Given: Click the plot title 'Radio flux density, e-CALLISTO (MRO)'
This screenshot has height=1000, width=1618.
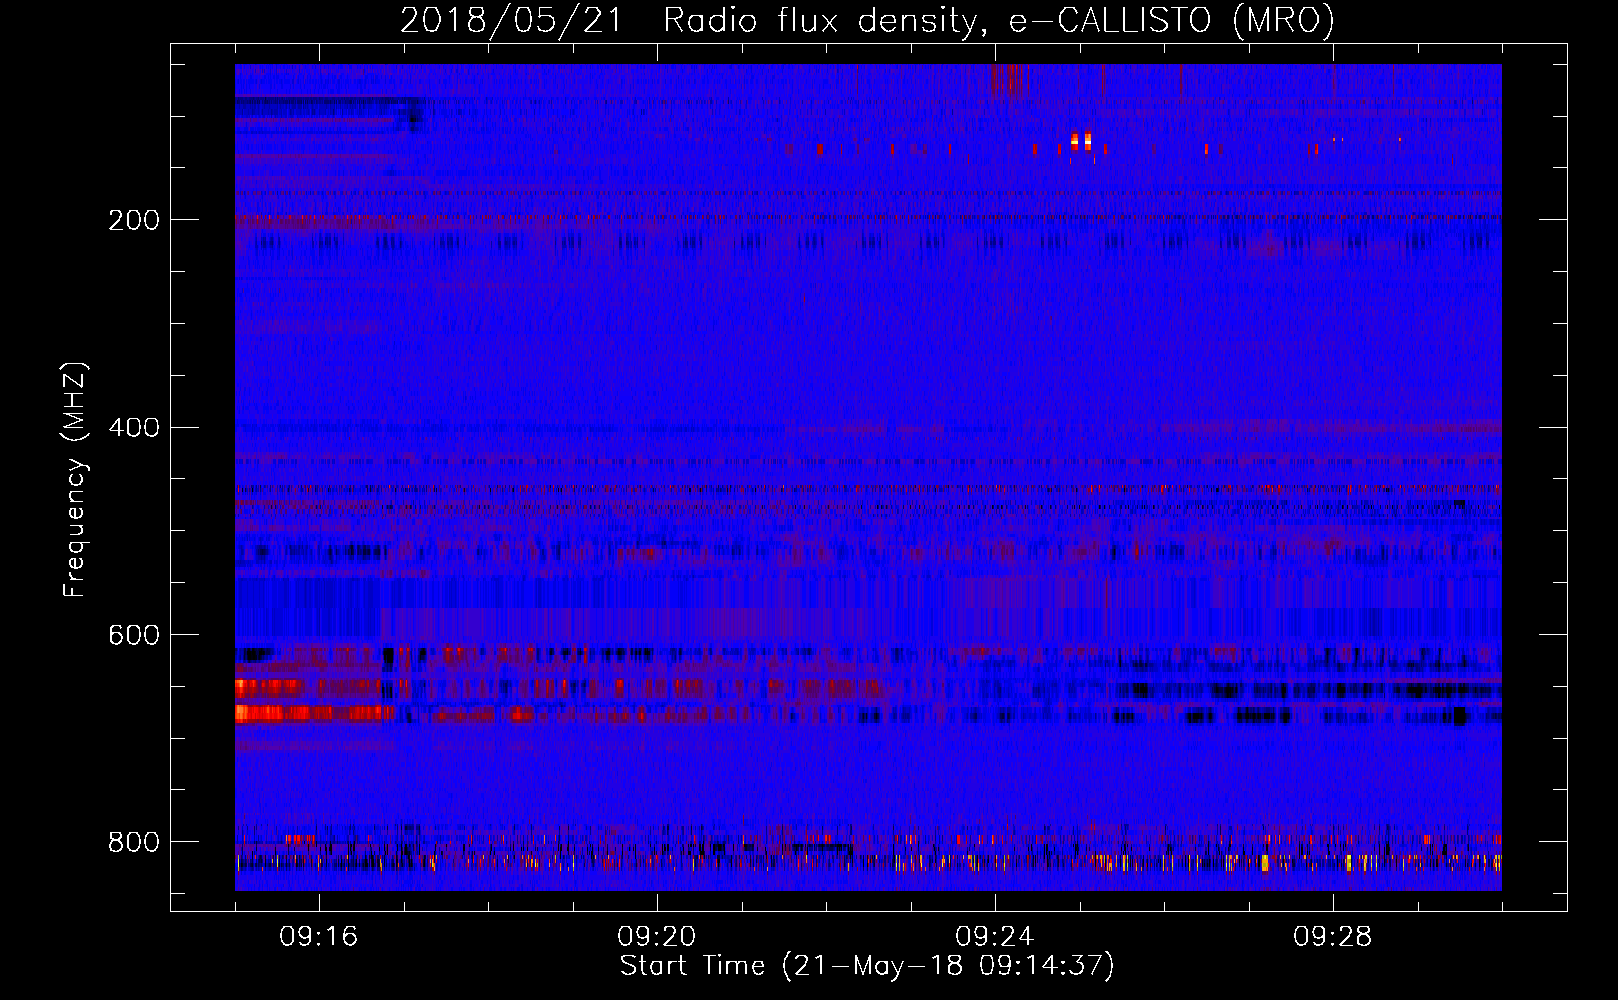Looking at the screenshot, I should pos(998,21).
